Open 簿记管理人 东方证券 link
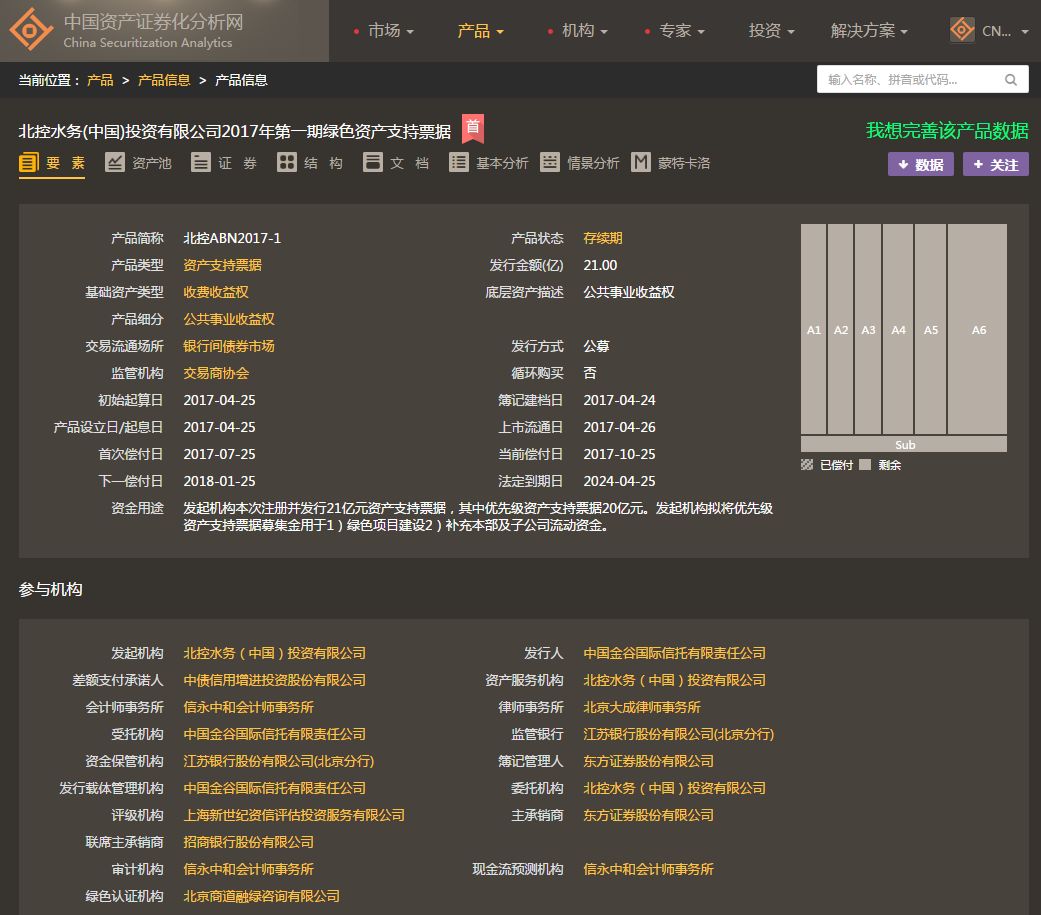 click(x=649, y=761)
